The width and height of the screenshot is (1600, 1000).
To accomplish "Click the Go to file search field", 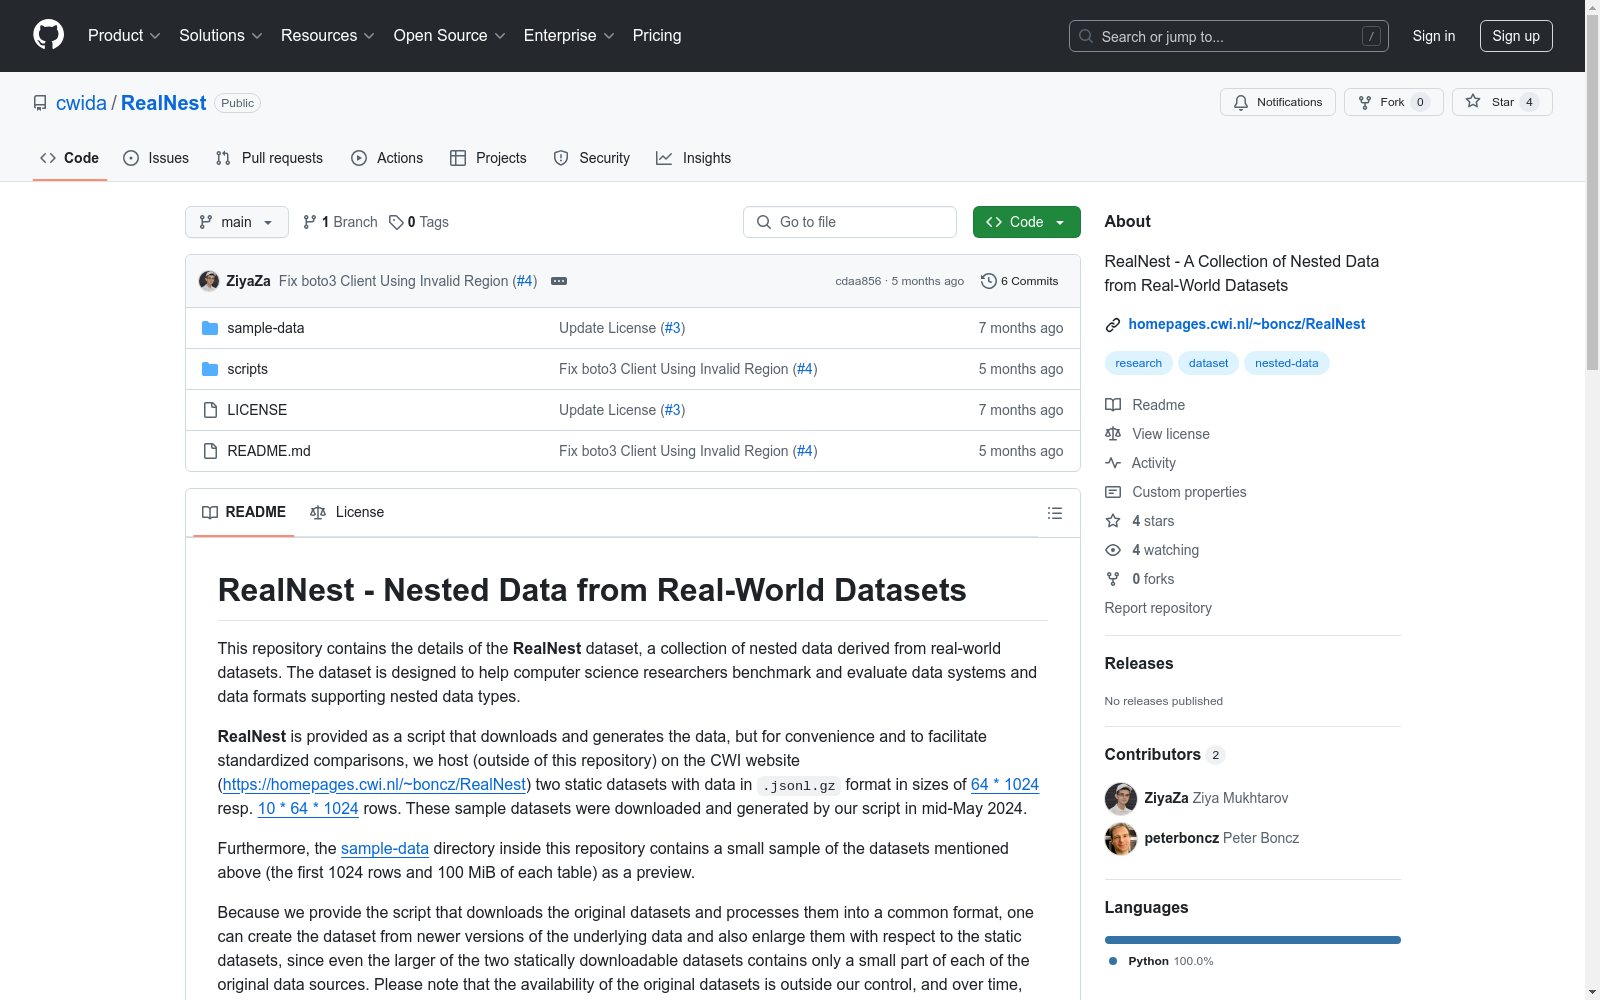I will (x=850, y=222).
